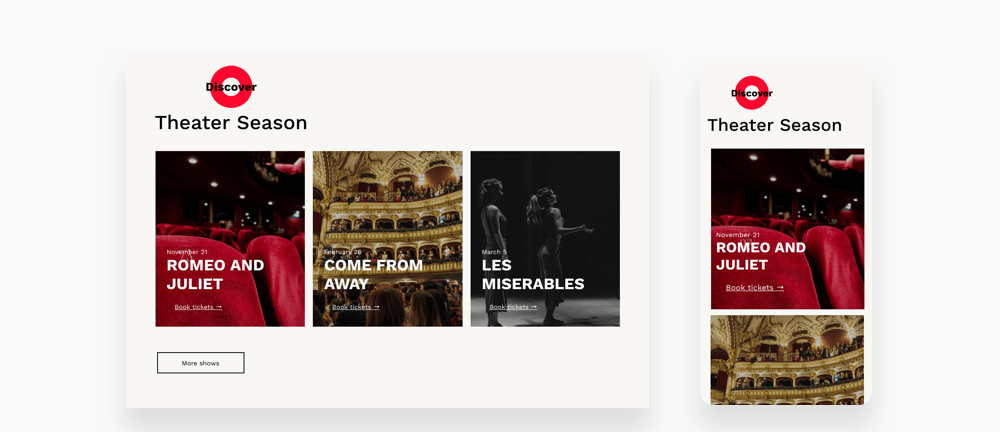The height and width of the screenshot is (432, 1000).
Task: Click the mobile Theater Season heading
Action: [774, 125]
